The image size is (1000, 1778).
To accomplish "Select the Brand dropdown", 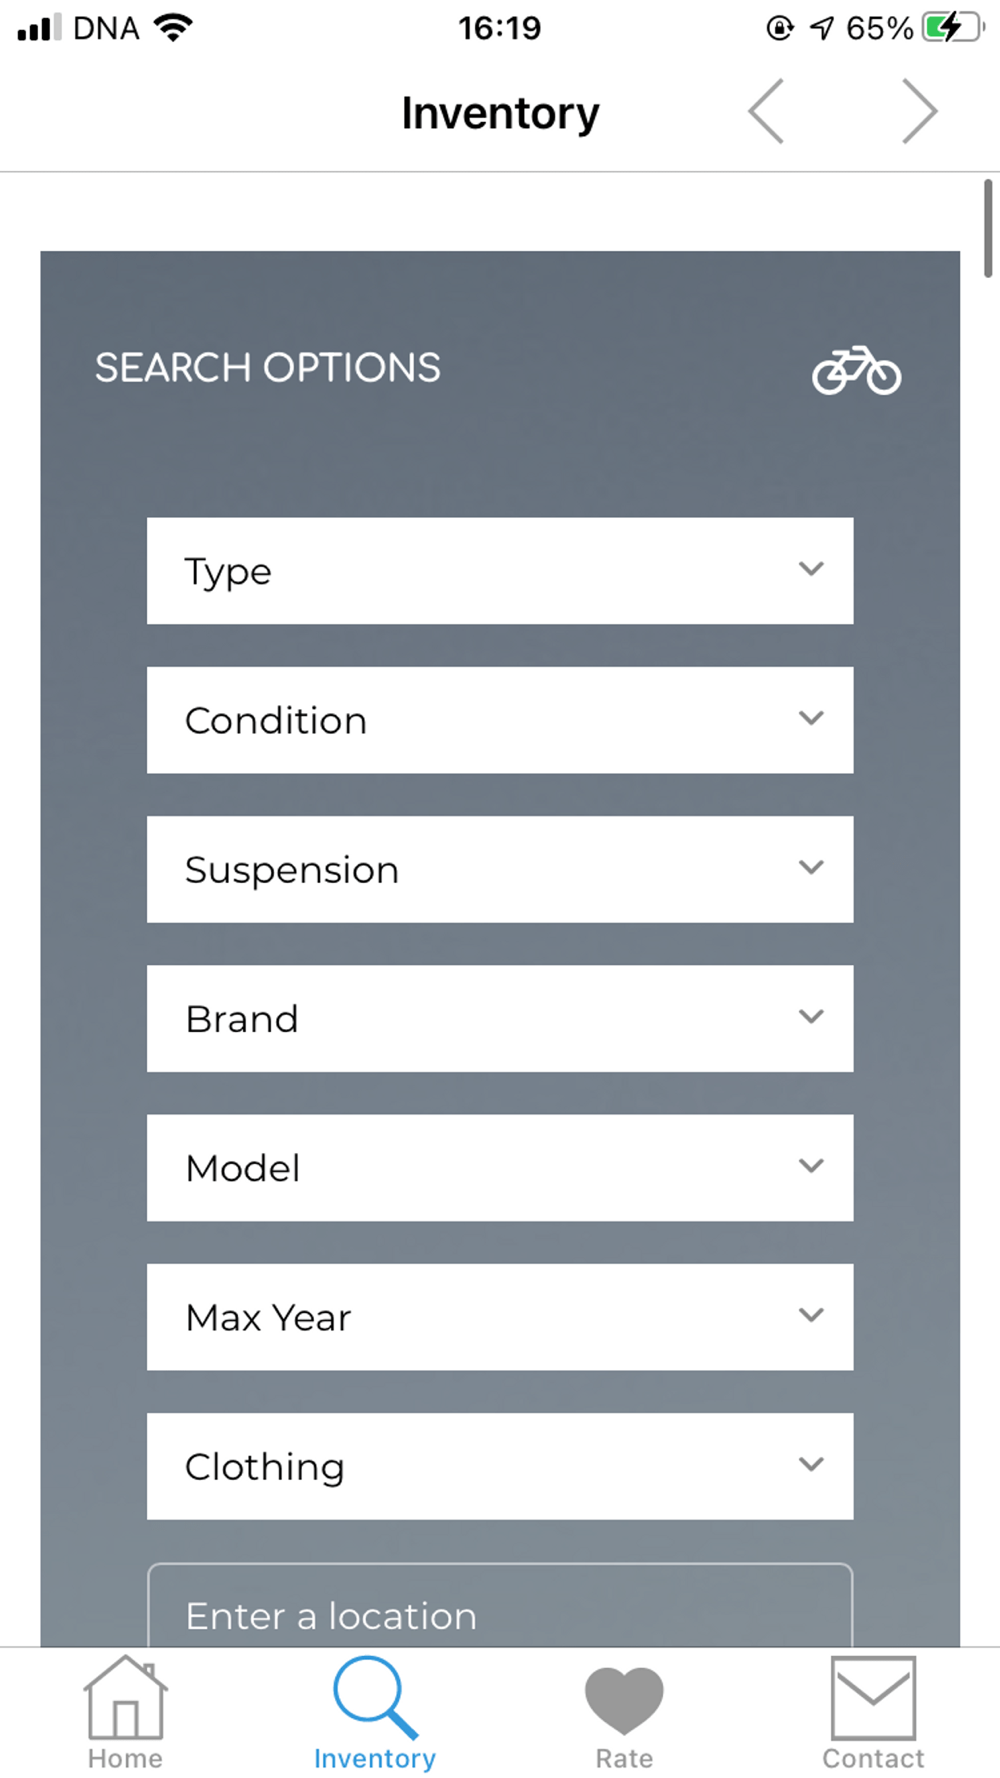I will tap(500, 1018).
